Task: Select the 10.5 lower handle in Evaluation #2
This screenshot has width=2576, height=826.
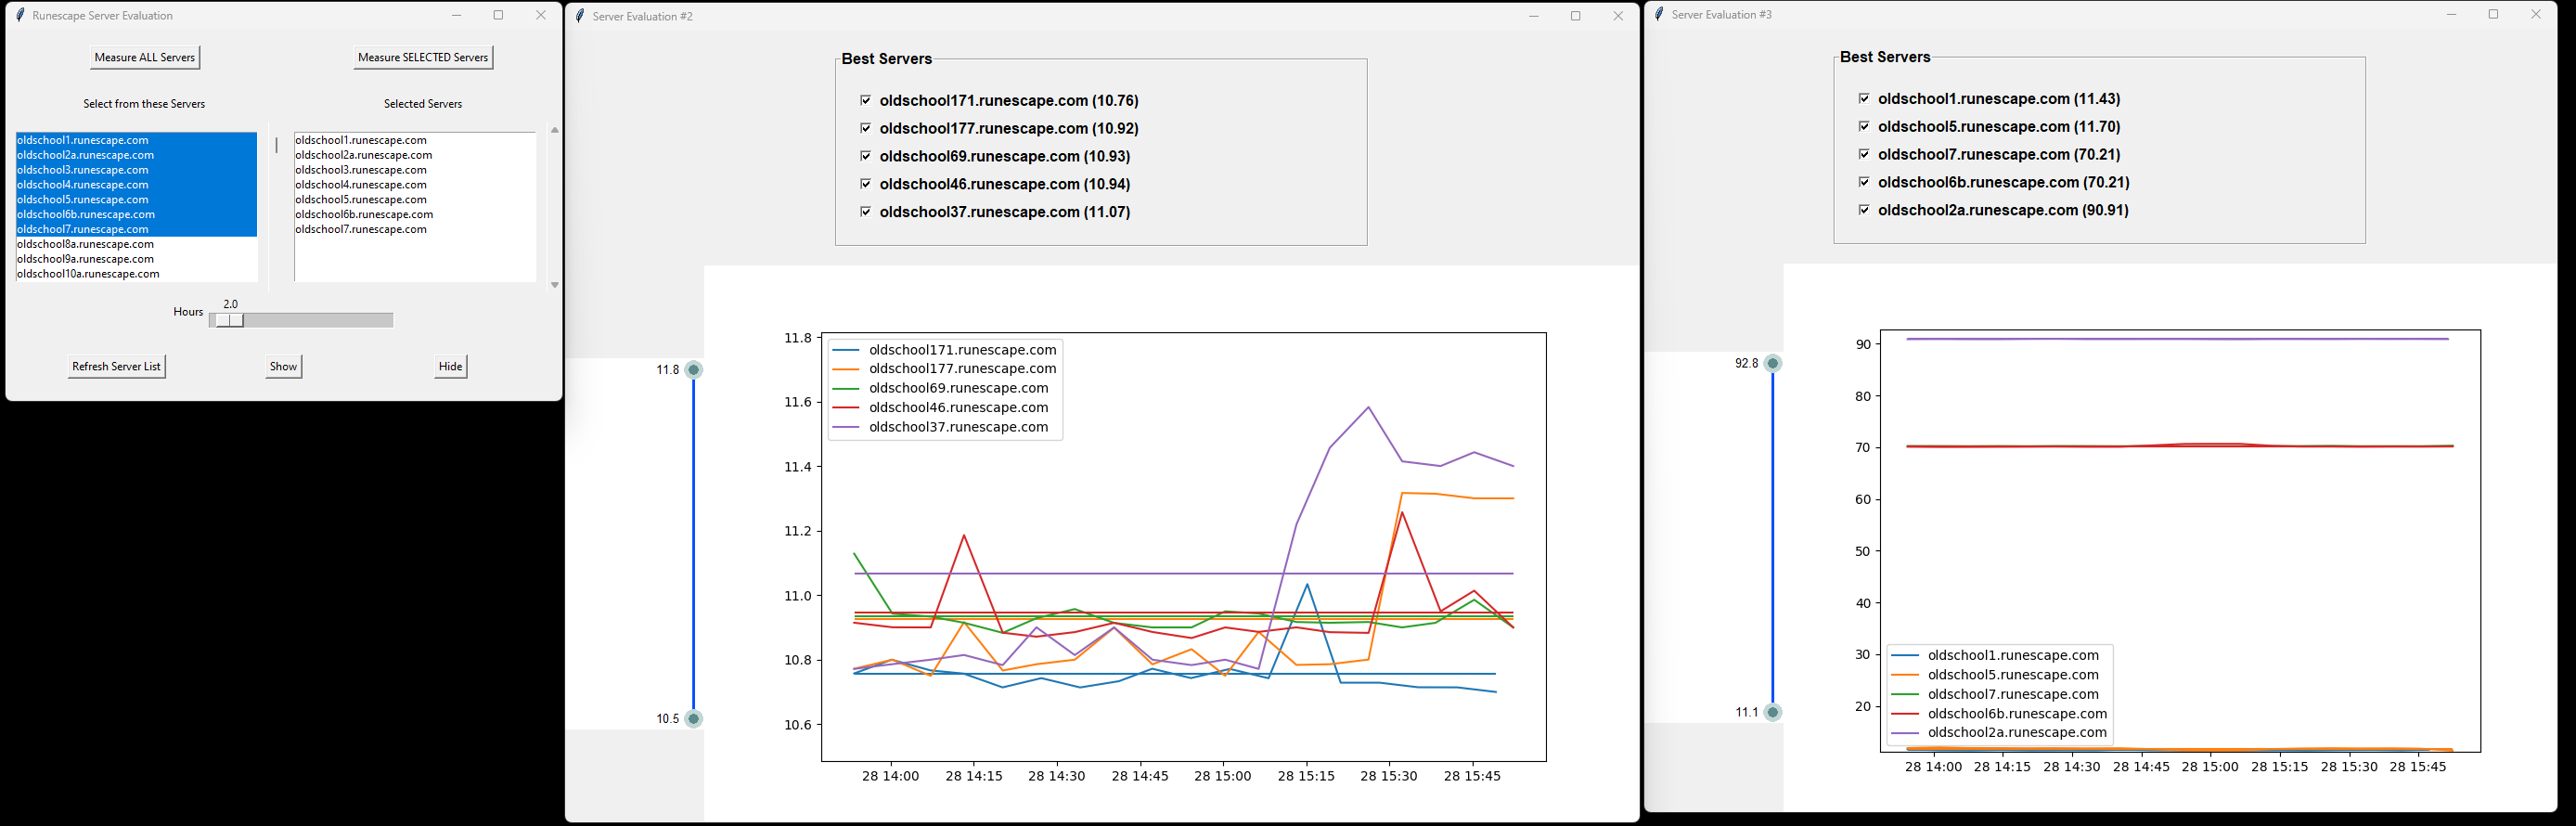Action: [x=694, y=719]
